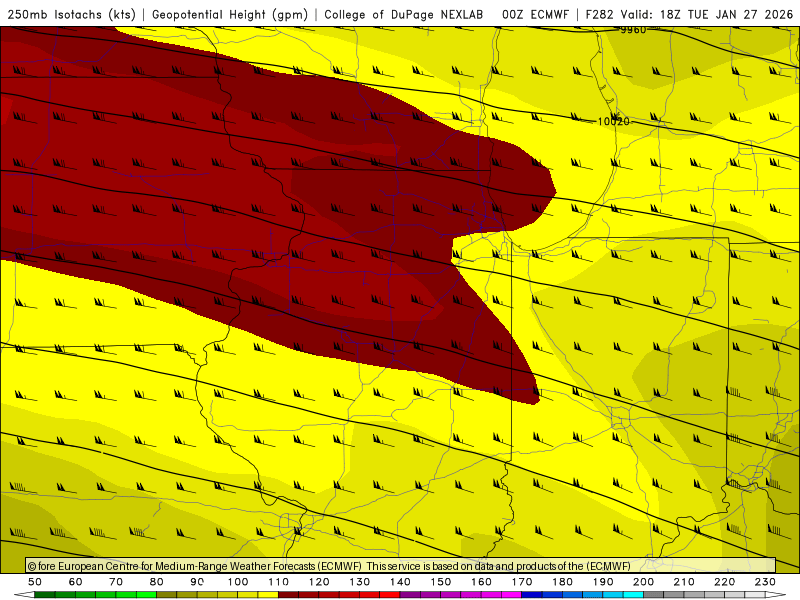Pick the brightest magenta colorbar swatch

(x=511, y=595)
